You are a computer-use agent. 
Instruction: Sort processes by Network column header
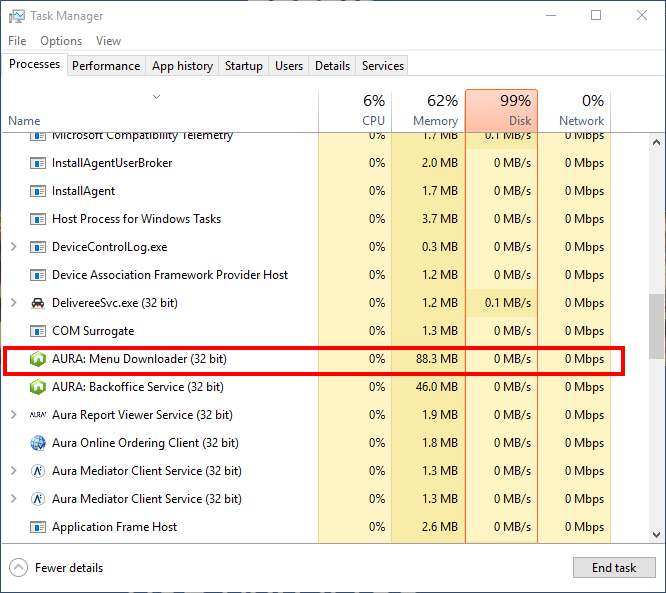(574, 111)
